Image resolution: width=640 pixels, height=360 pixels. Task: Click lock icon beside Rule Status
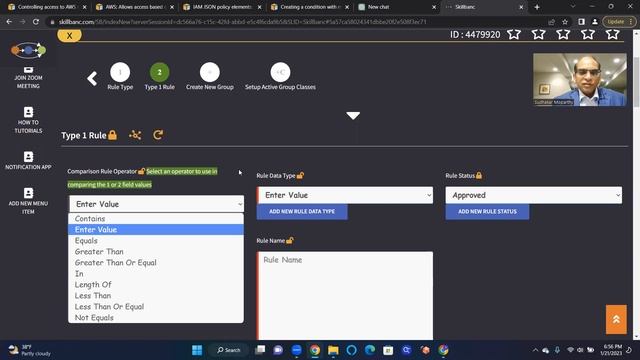pyautogui.click(x=479, y=176)
